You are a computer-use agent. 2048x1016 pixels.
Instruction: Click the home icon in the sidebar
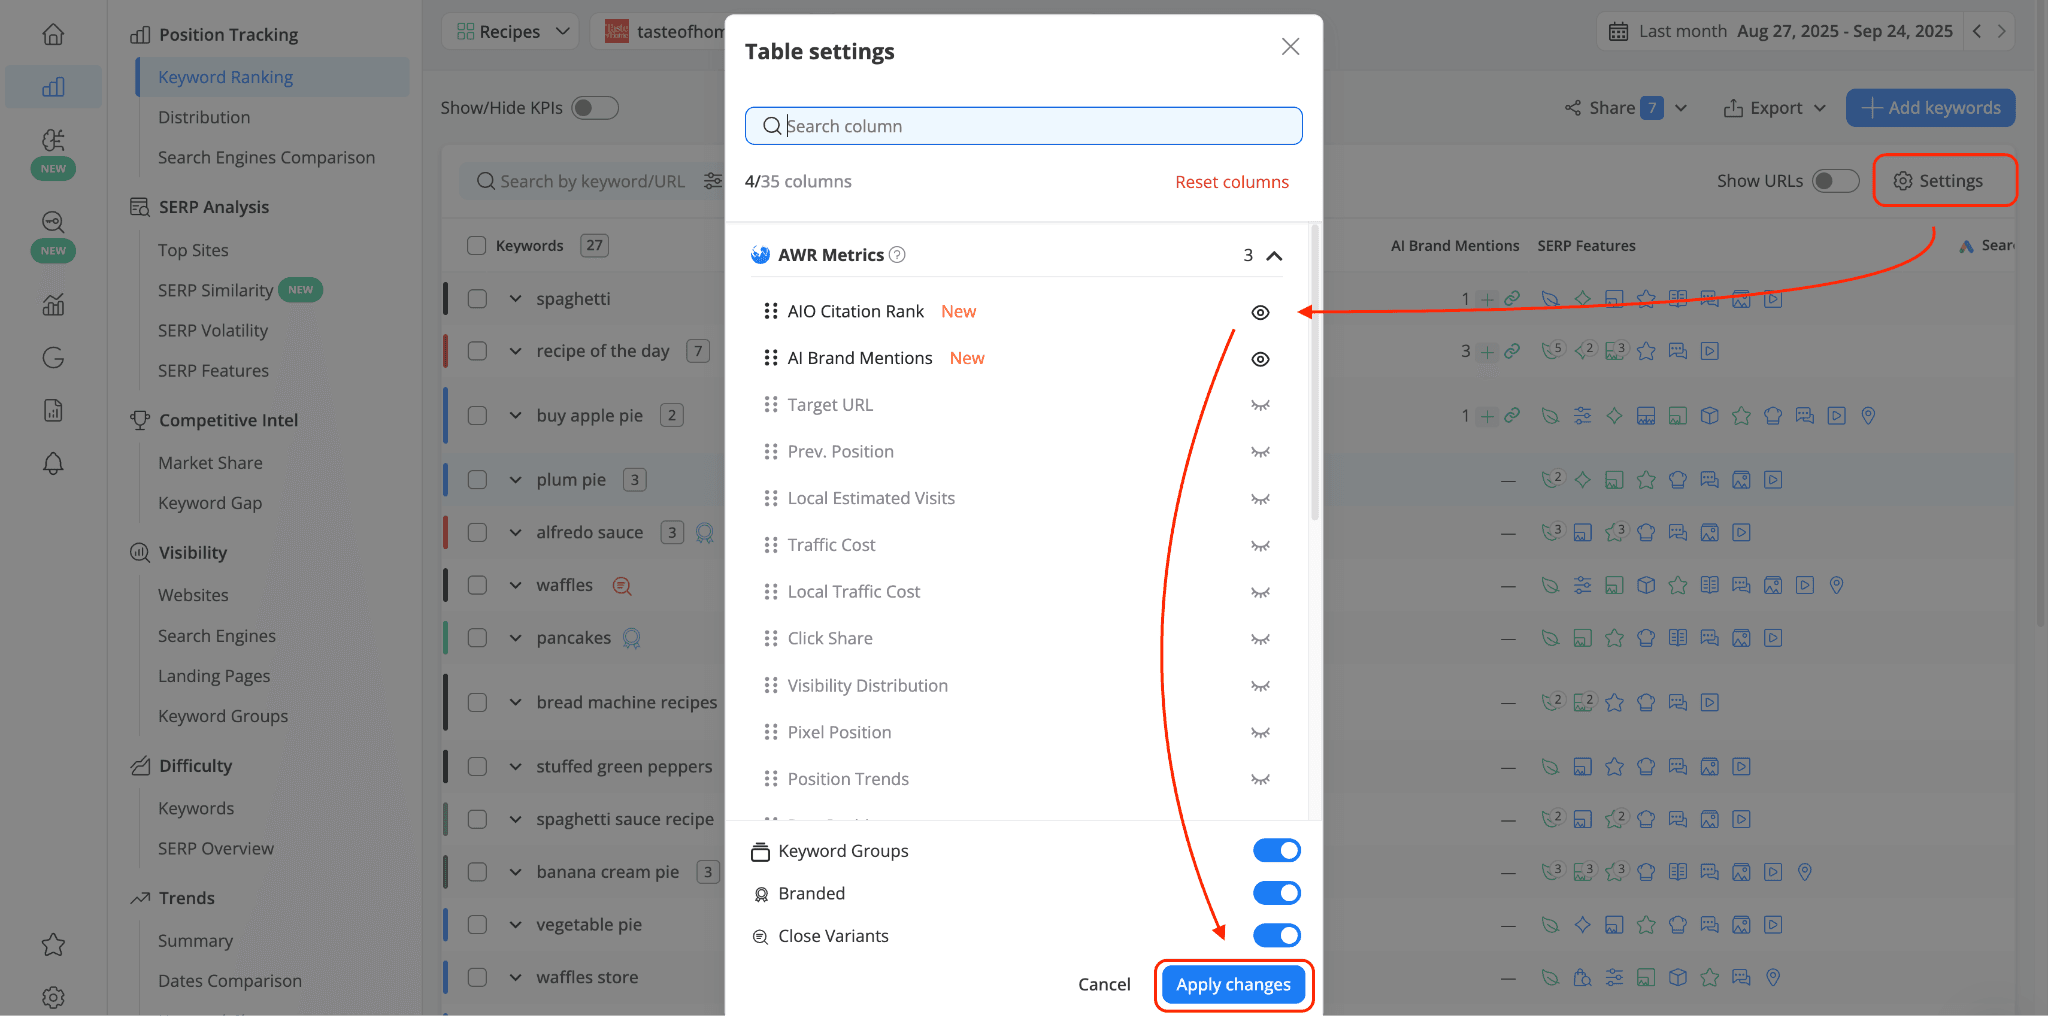click(x=53, y=34)
